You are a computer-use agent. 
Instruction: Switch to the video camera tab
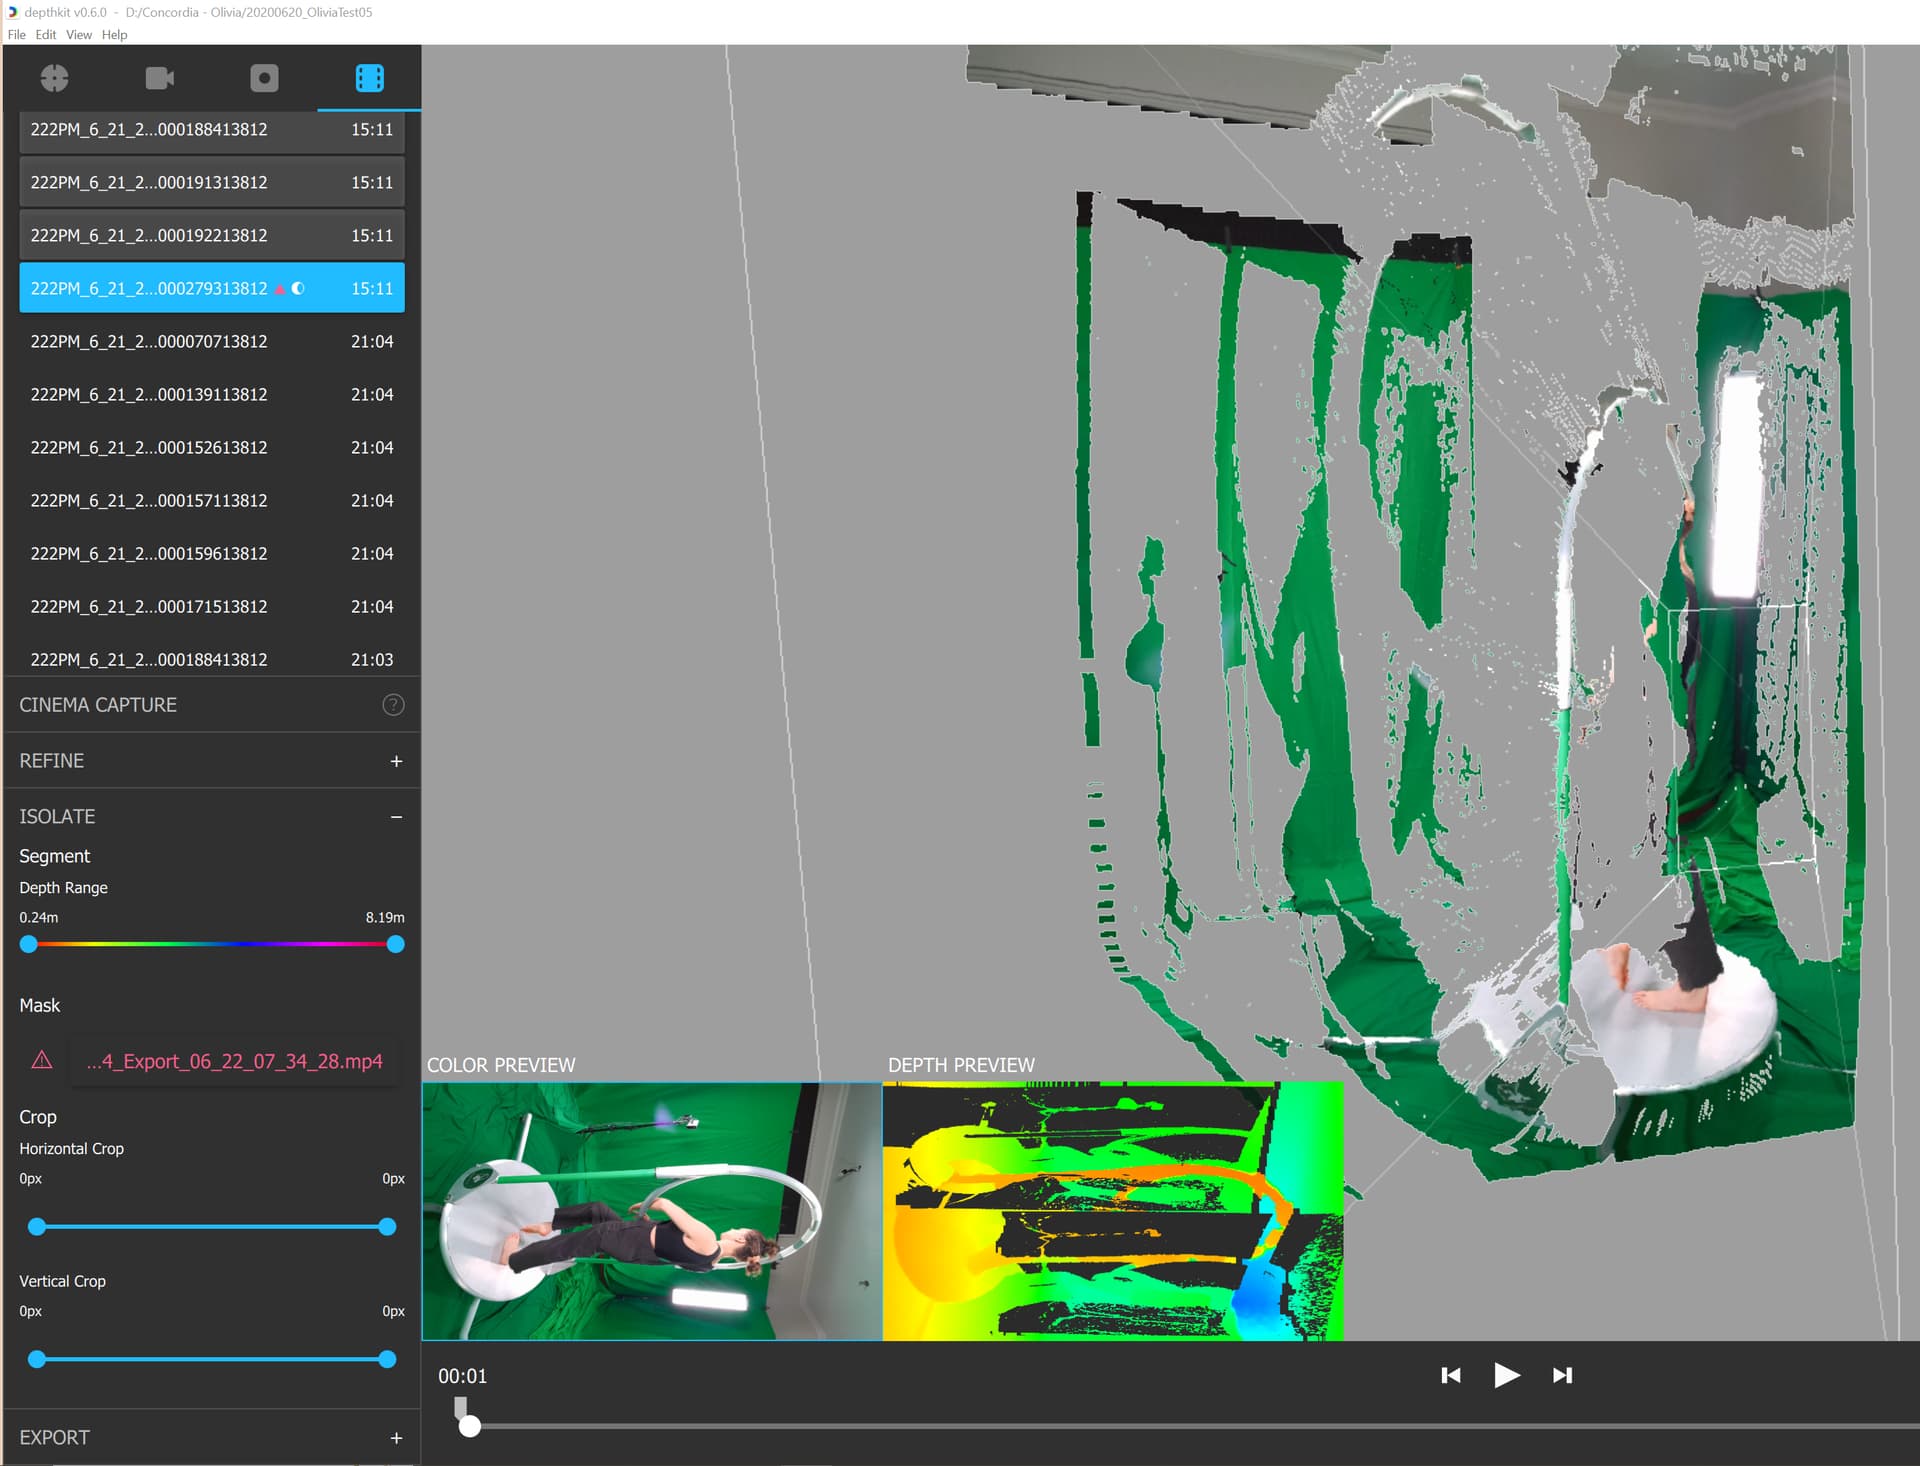coord(160,78)
